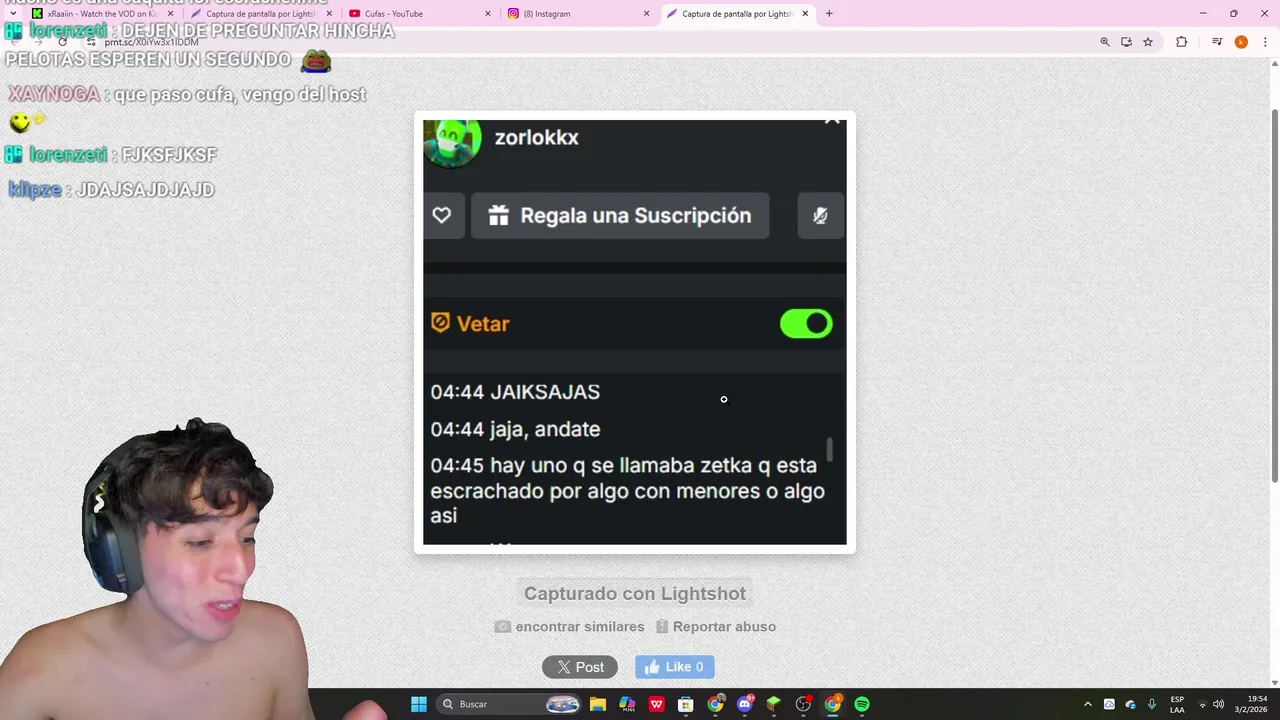Open Spotify from the taskbar
Viewport: 1280px width, 720px height.
coord(862,704)
